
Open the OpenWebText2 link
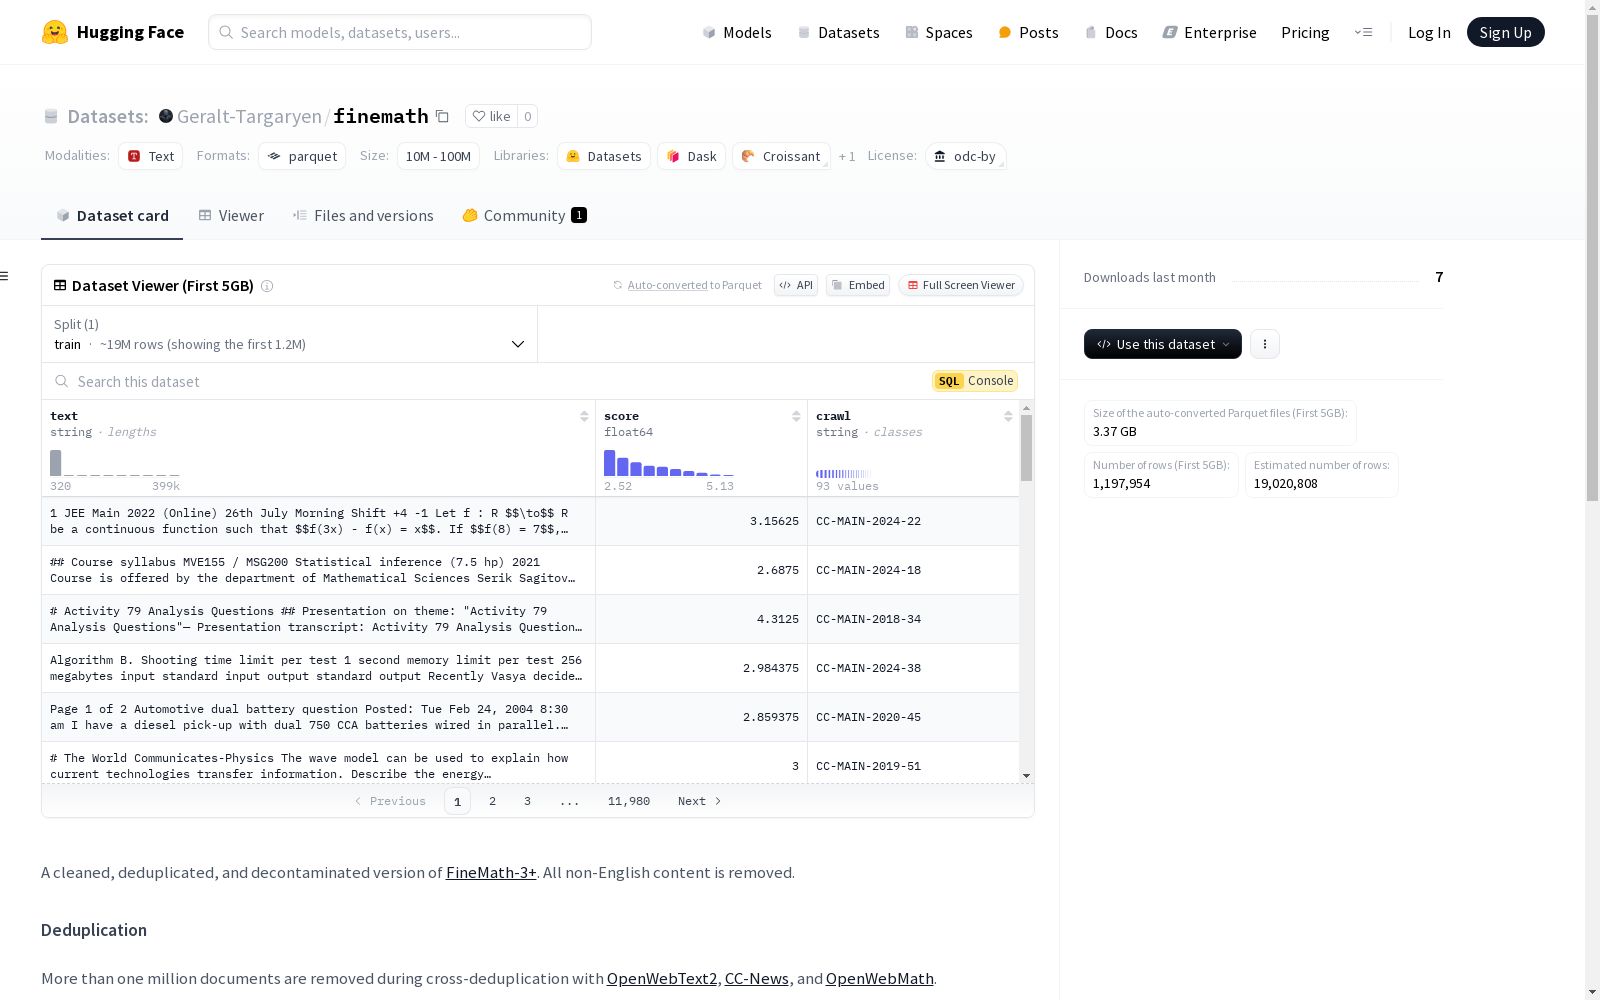[x=662, y=978]
